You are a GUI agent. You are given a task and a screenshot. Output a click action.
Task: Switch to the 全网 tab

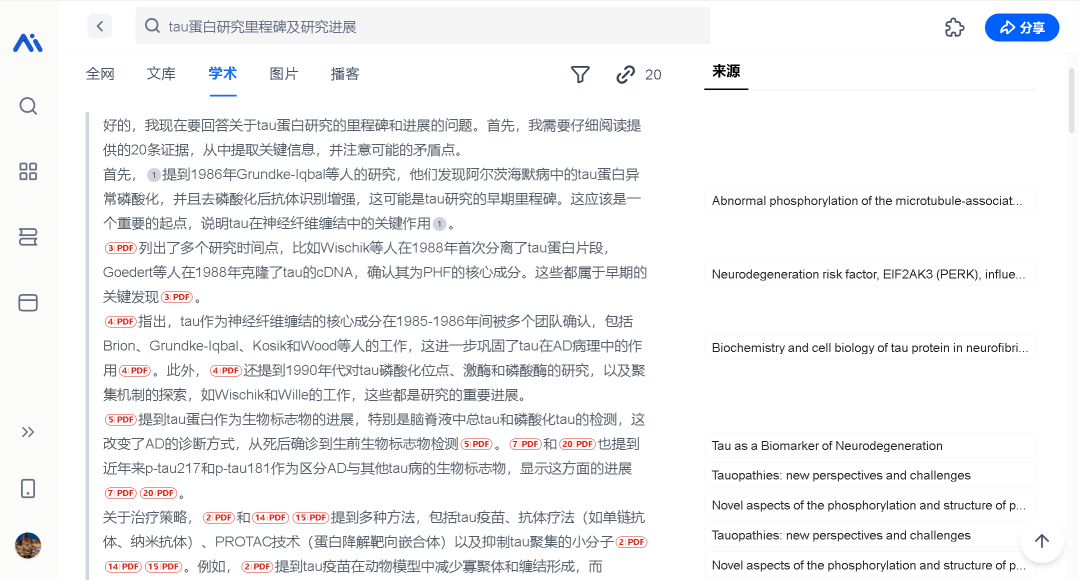[100, 74]
